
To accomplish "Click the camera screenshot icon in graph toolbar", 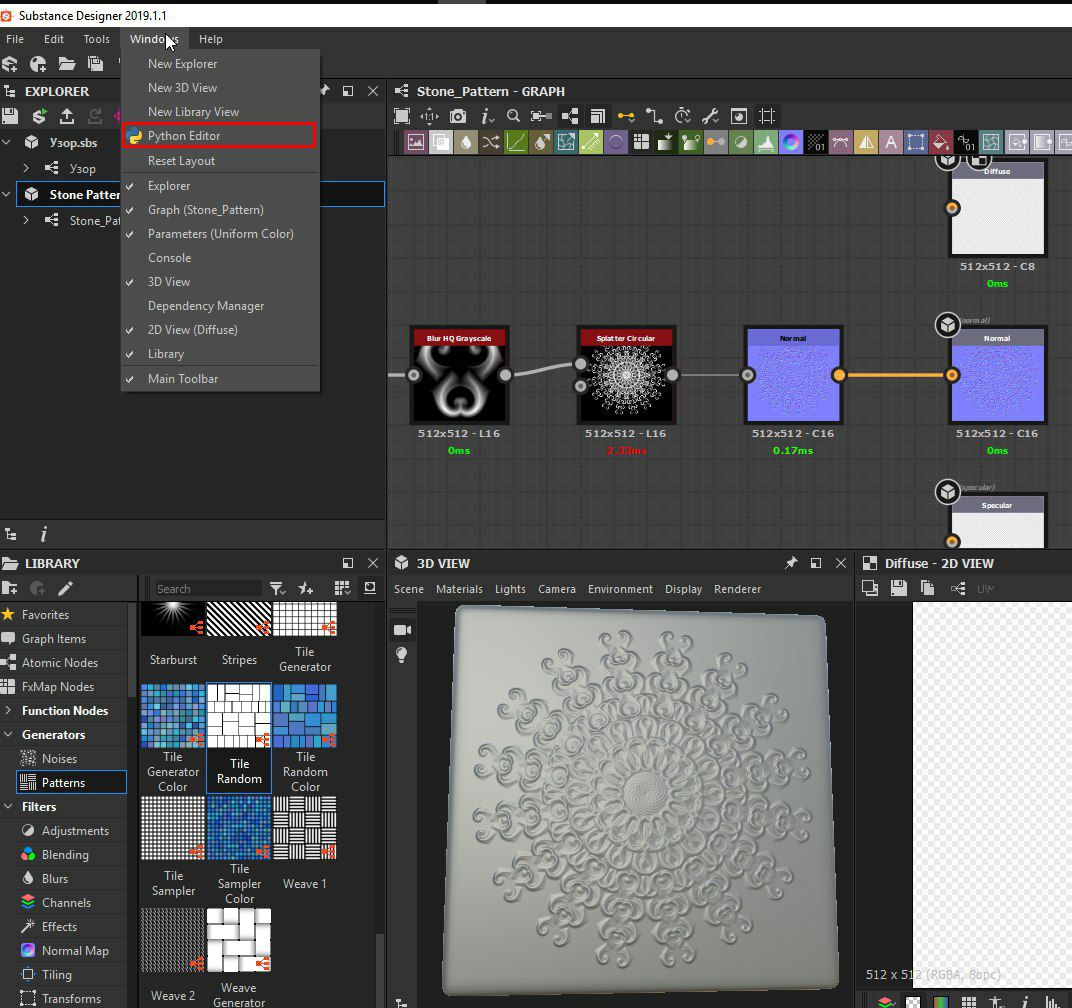I will coord(458,116).
